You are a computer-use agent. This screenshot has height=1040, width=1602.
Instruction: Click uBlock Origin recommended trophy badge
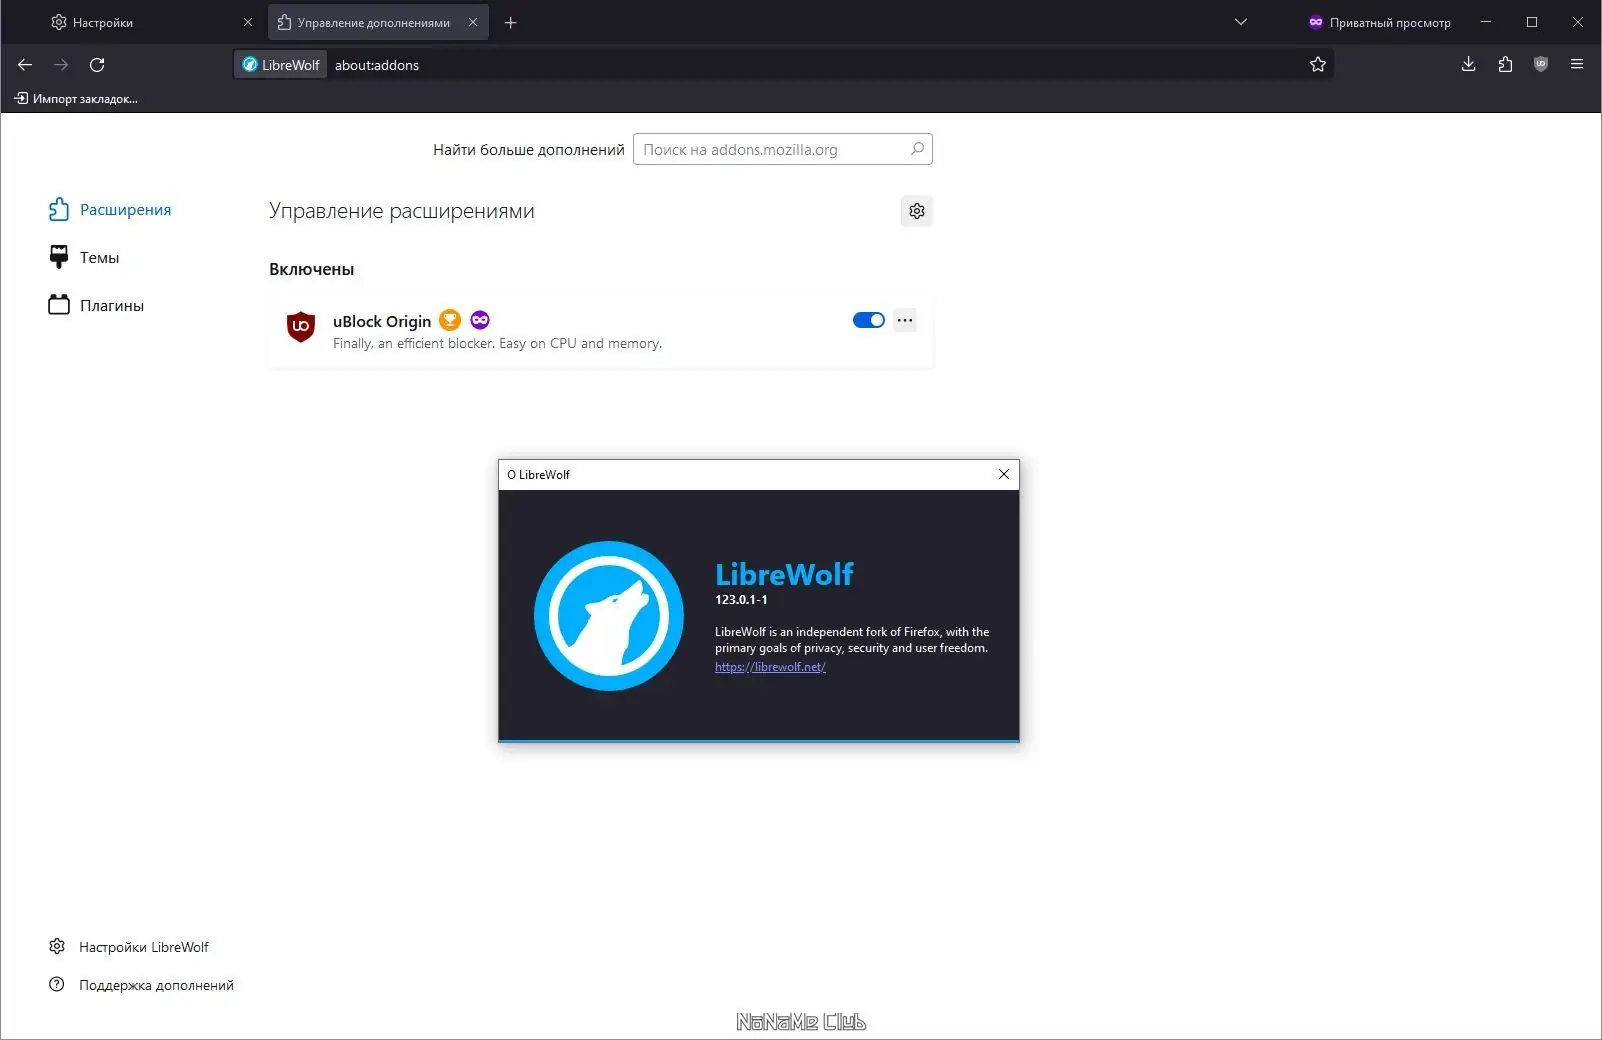point(450,320)
